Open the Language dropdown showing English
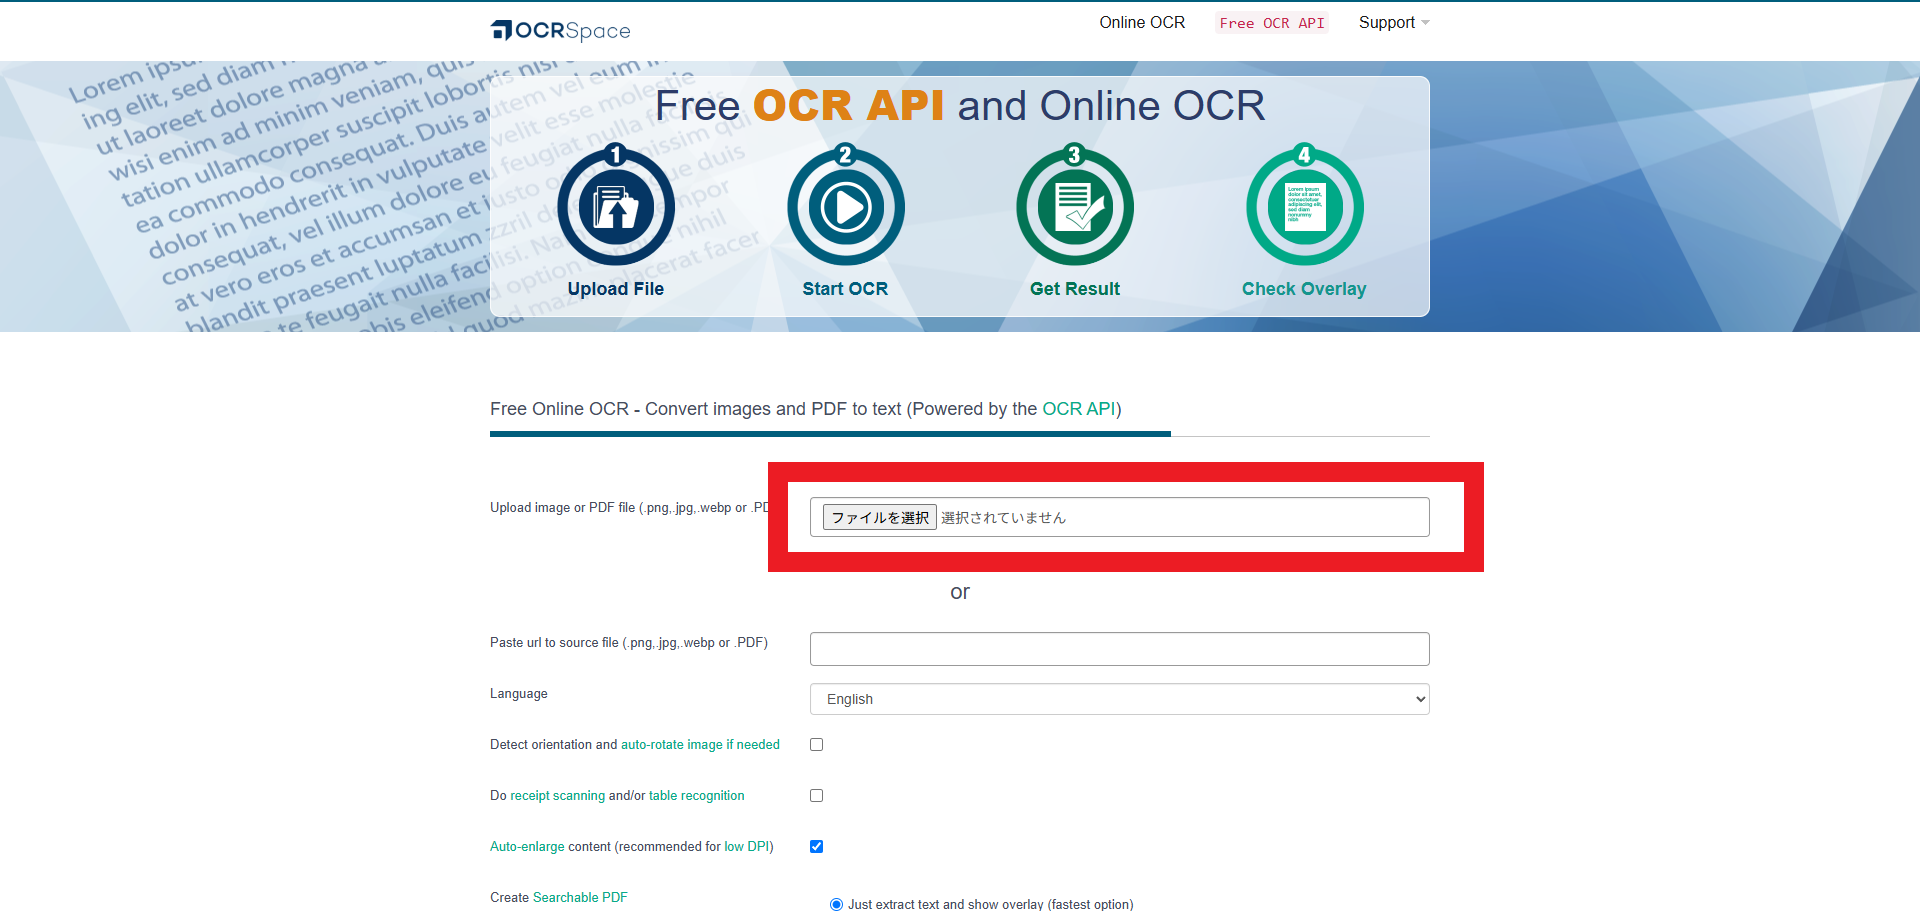 pyautogui.click(x=1119, y=699)
